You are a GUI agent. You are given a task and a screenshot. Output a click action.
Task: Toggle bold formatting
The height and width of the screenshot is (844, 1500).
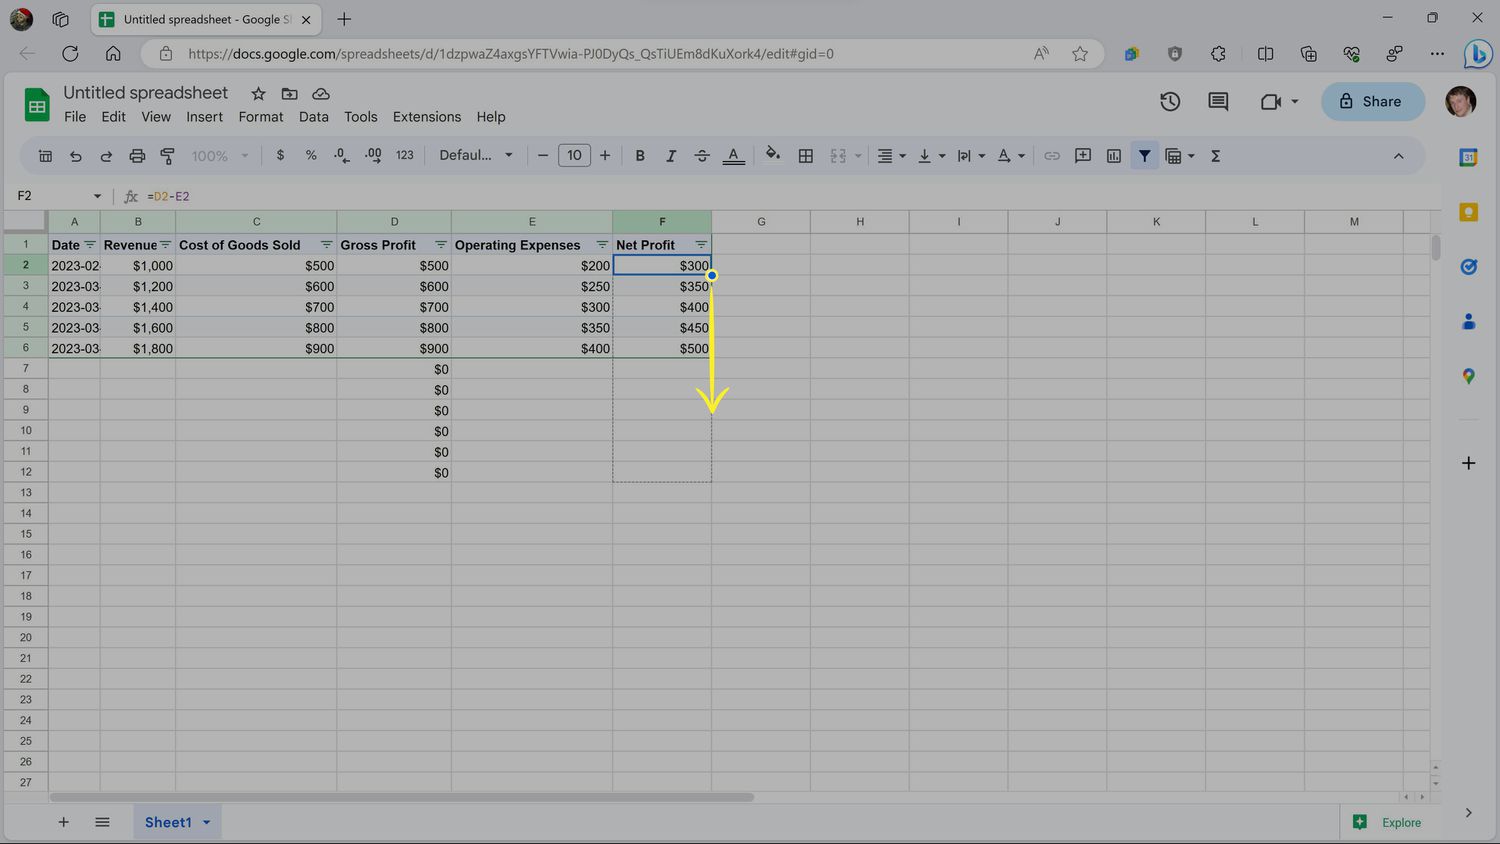[x=640, y=156]
